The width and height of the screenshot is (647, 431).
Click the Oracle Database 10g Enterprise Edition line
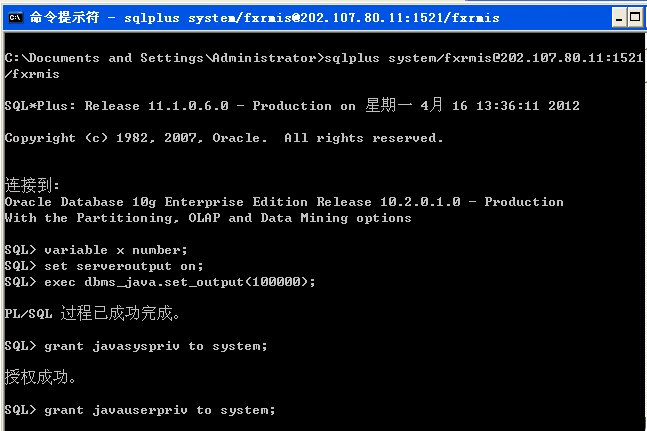click(x=284, y=202)
